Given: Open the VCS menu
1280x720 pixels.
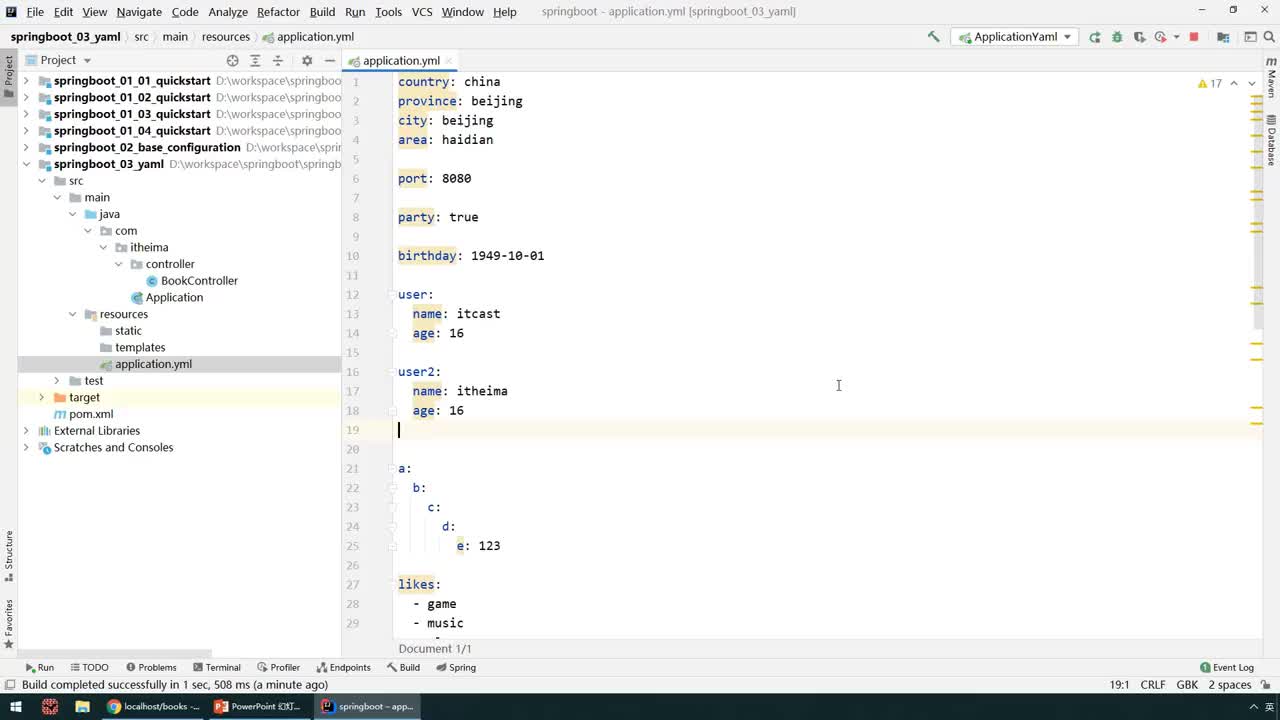Looking at the screenshot, I should tap(422, 11).
